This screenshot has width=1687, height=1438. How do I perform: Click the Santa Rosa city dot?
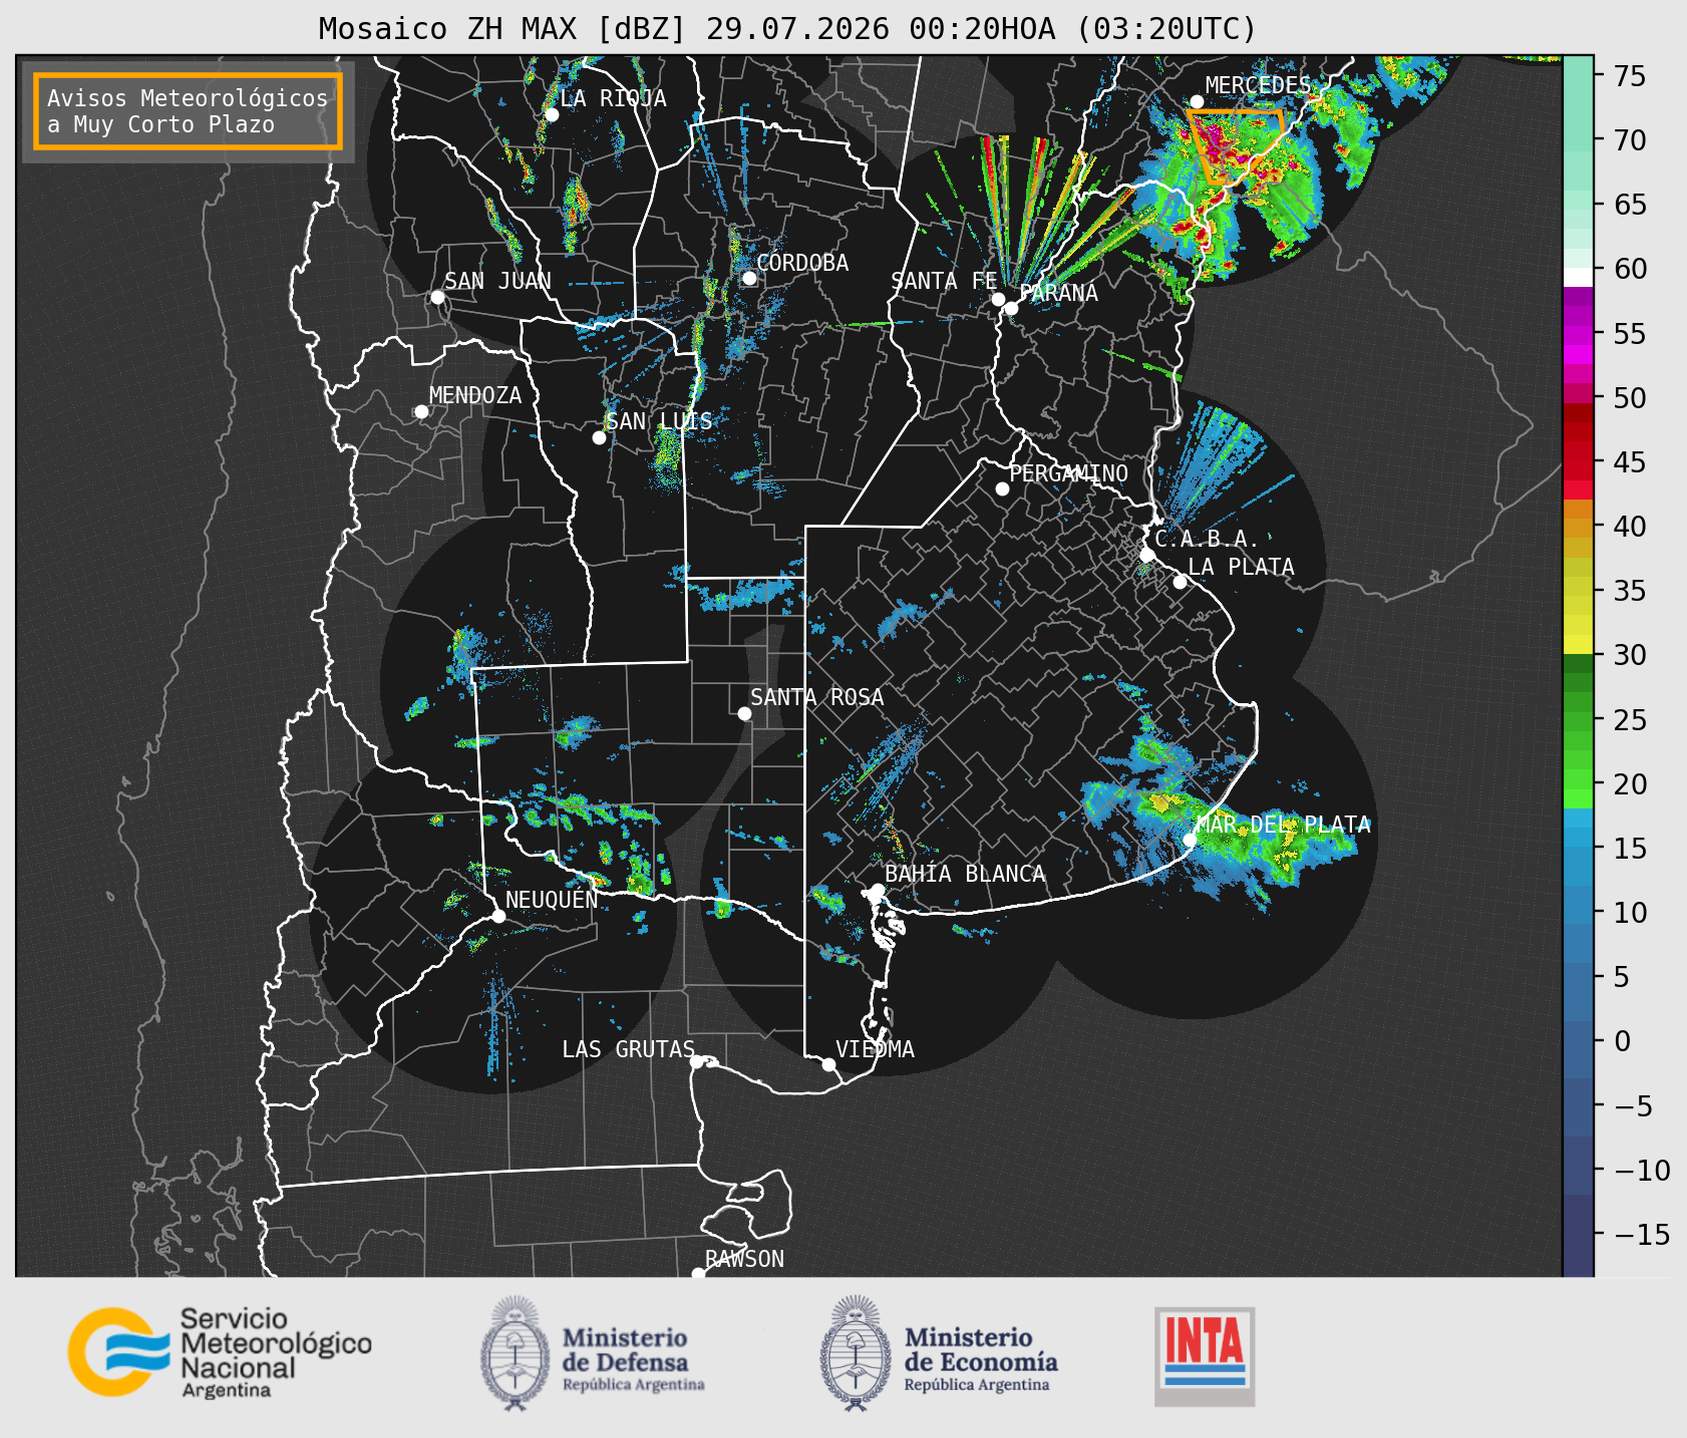click(x=744, y=713)
